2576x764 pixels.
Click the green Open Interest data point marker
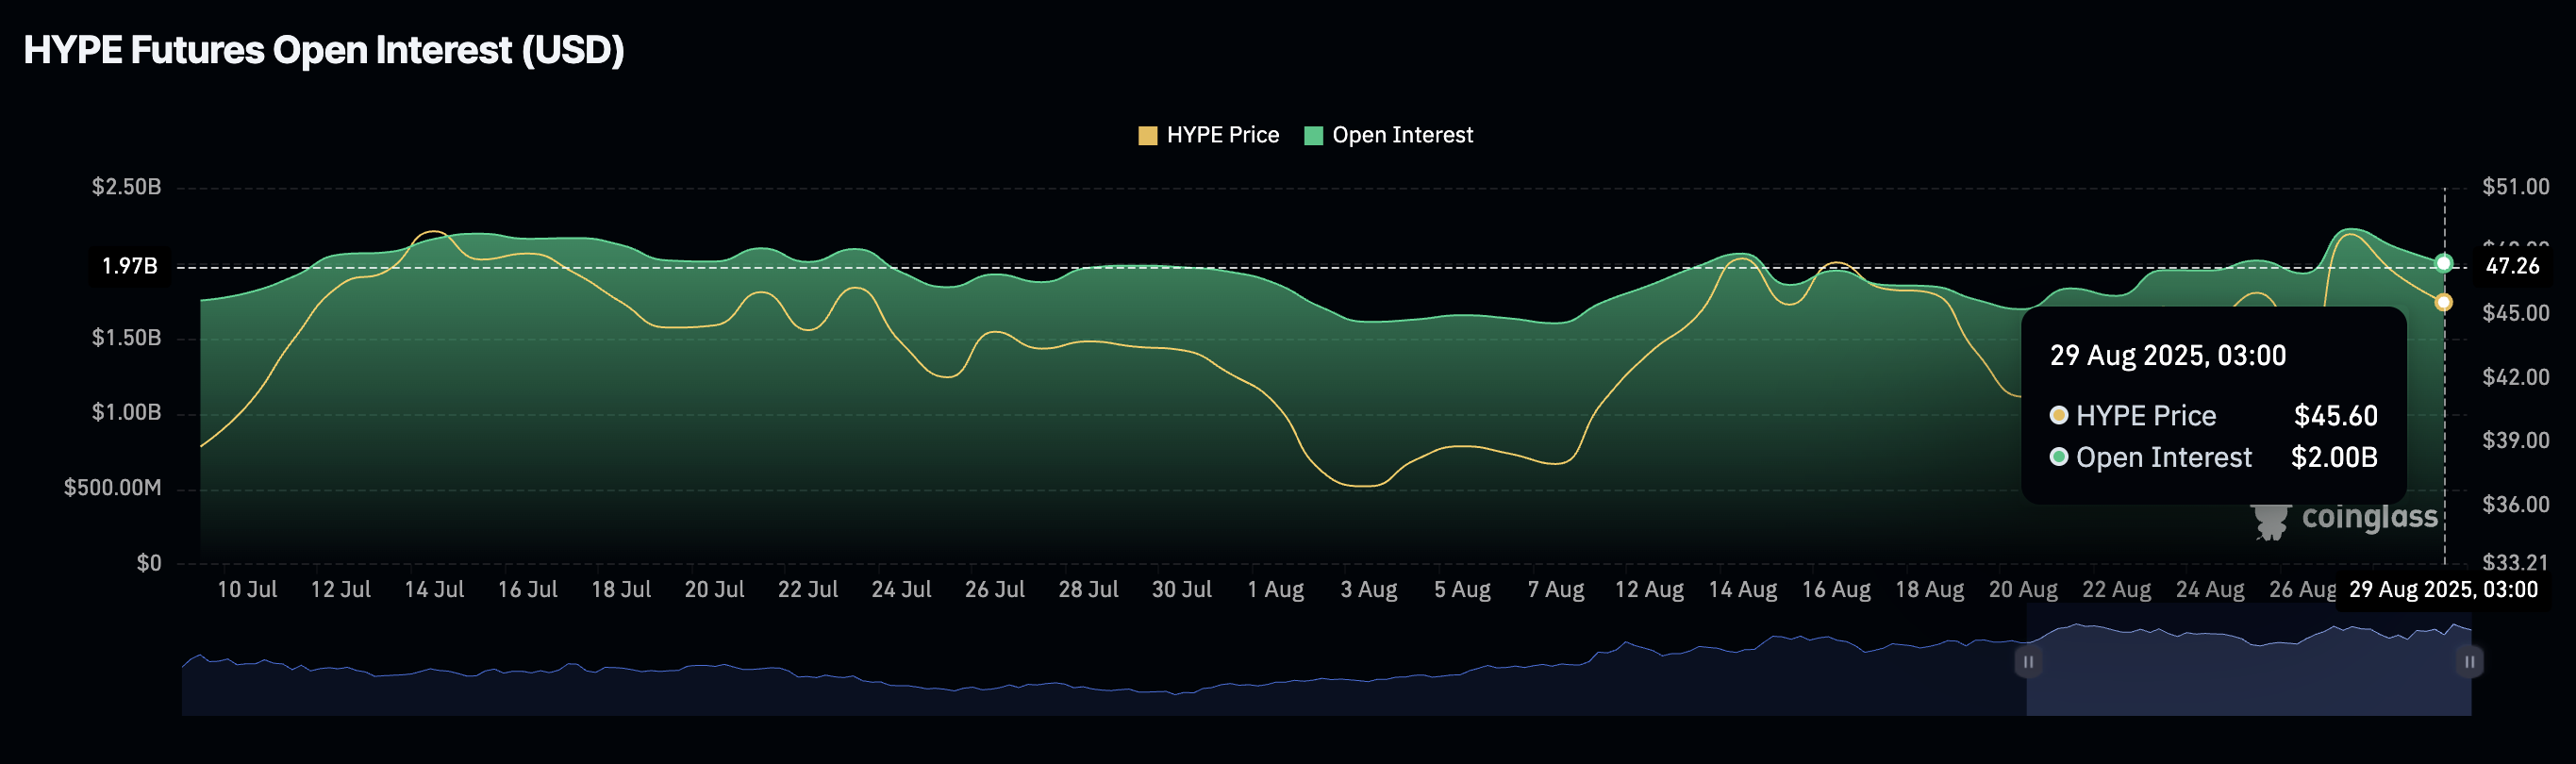tap(2443, 263)
